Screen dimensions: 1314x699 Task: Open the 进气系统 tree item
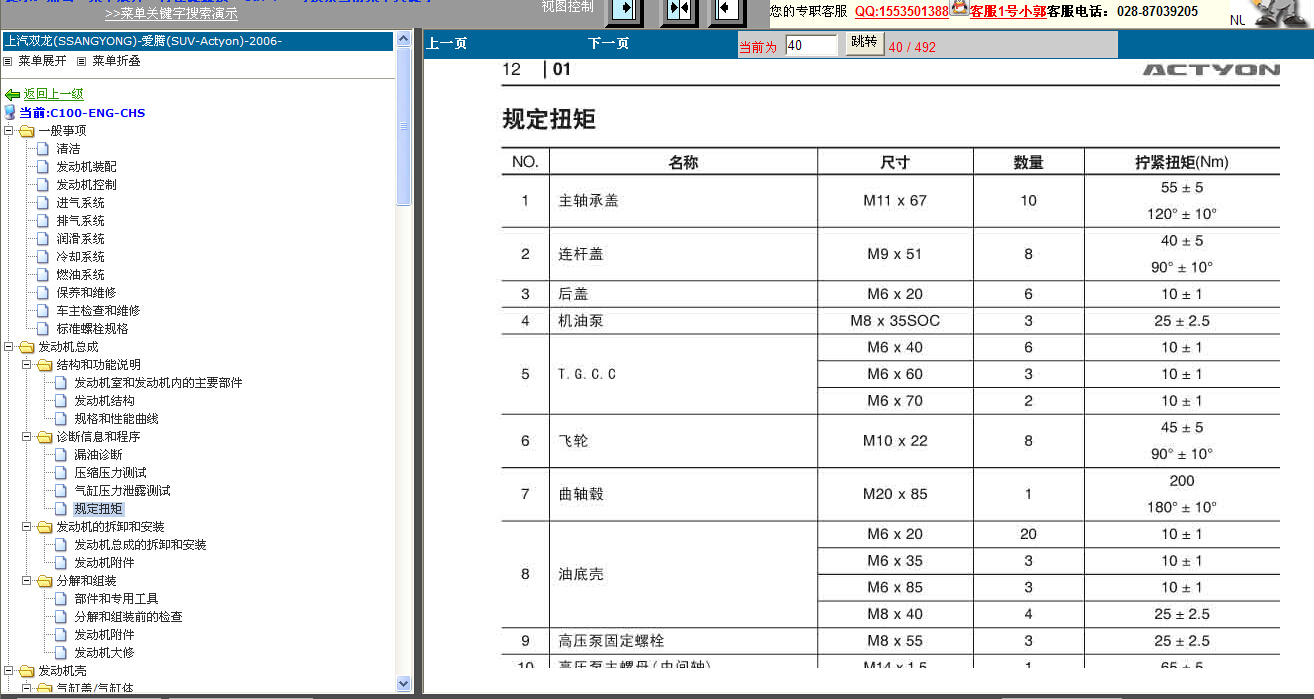click(80, 203)
